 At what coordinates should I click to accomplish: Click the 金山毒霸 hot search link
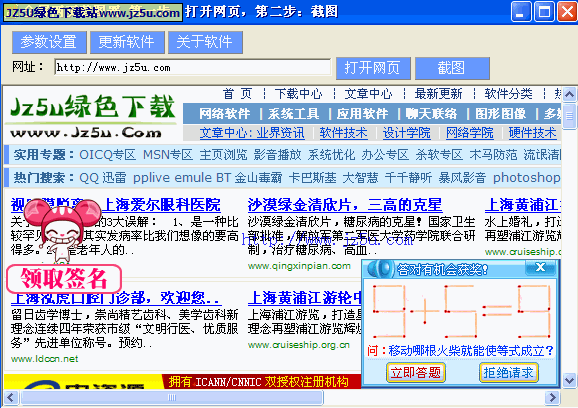click(258, 178)
